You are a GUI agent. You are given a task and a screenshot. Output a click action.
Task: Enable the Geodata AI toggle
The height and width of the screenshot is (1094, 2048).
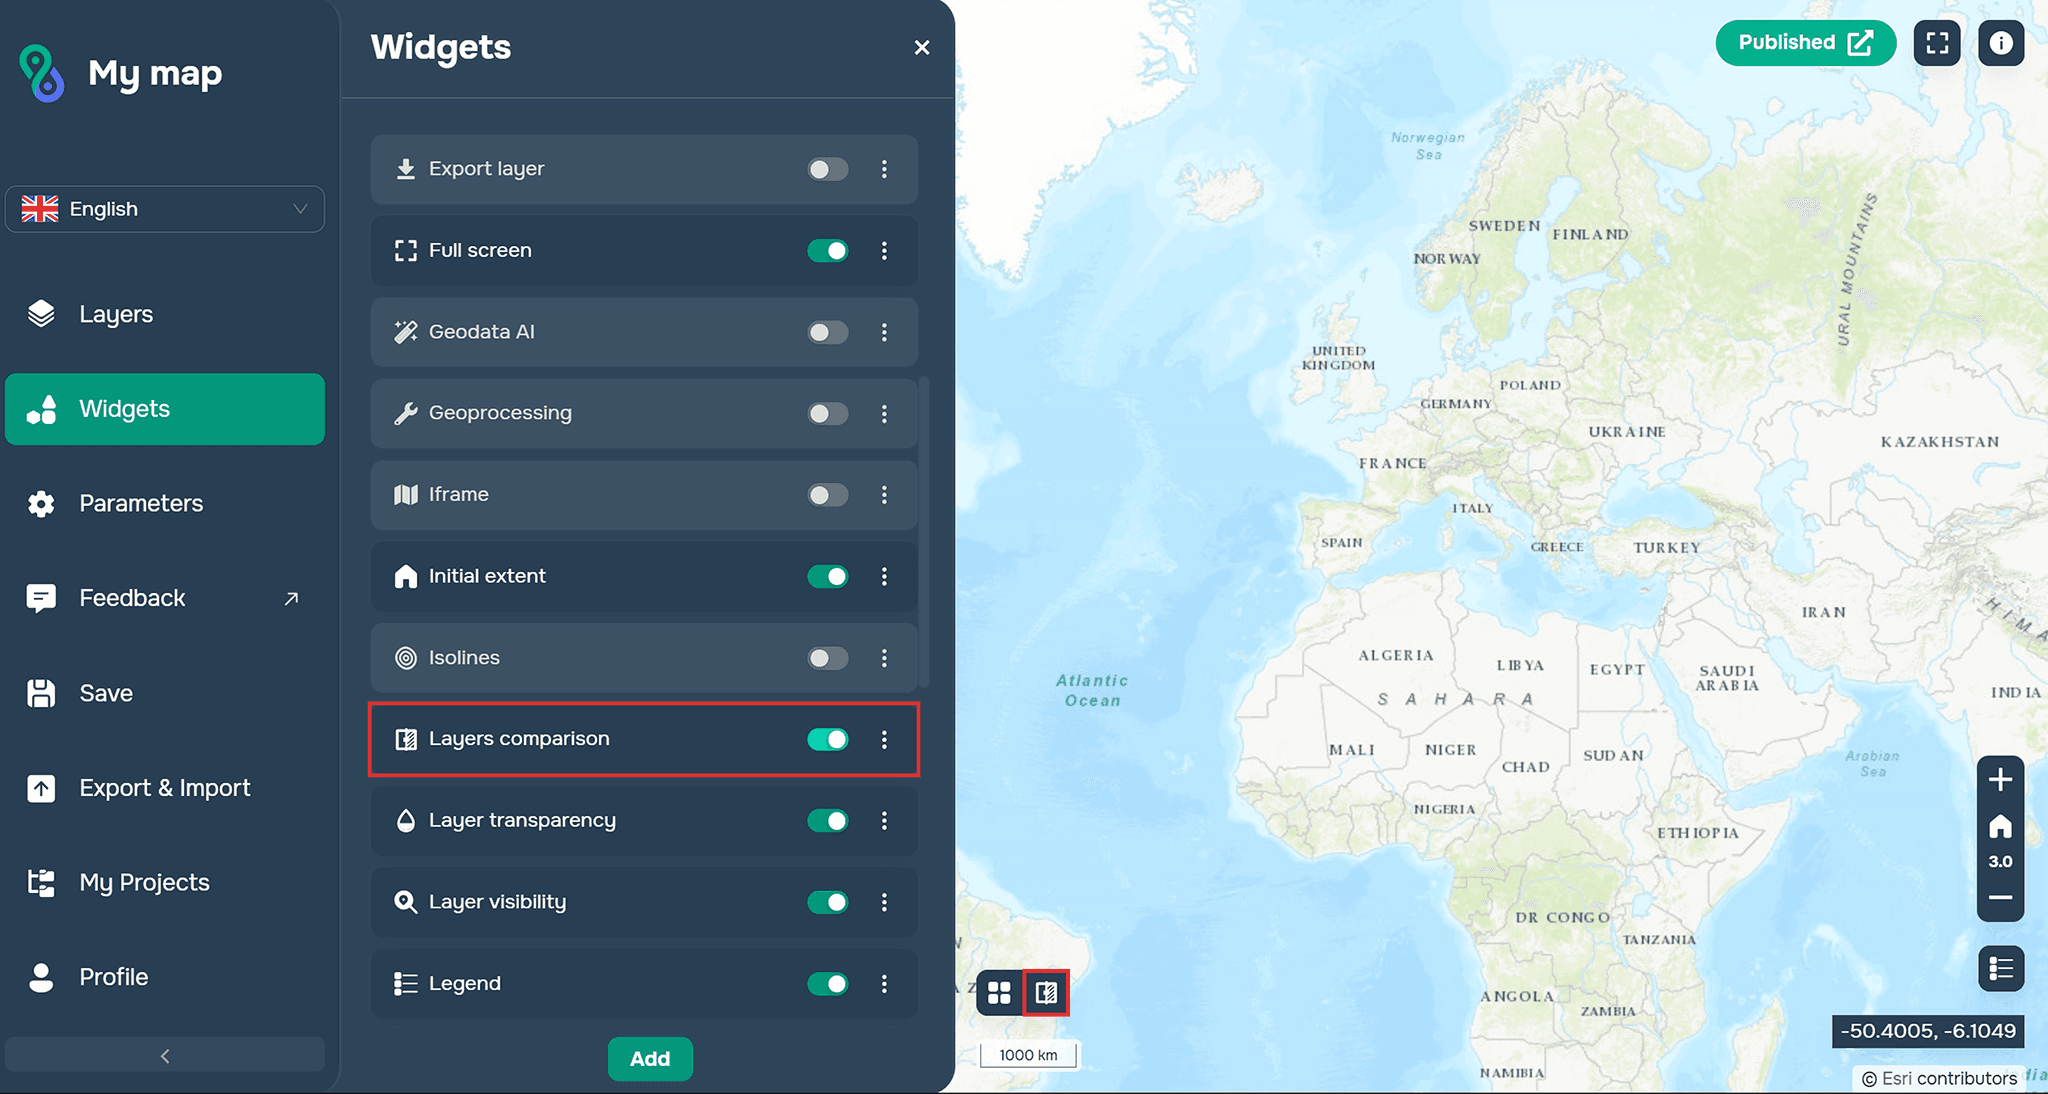coord(827,332)
